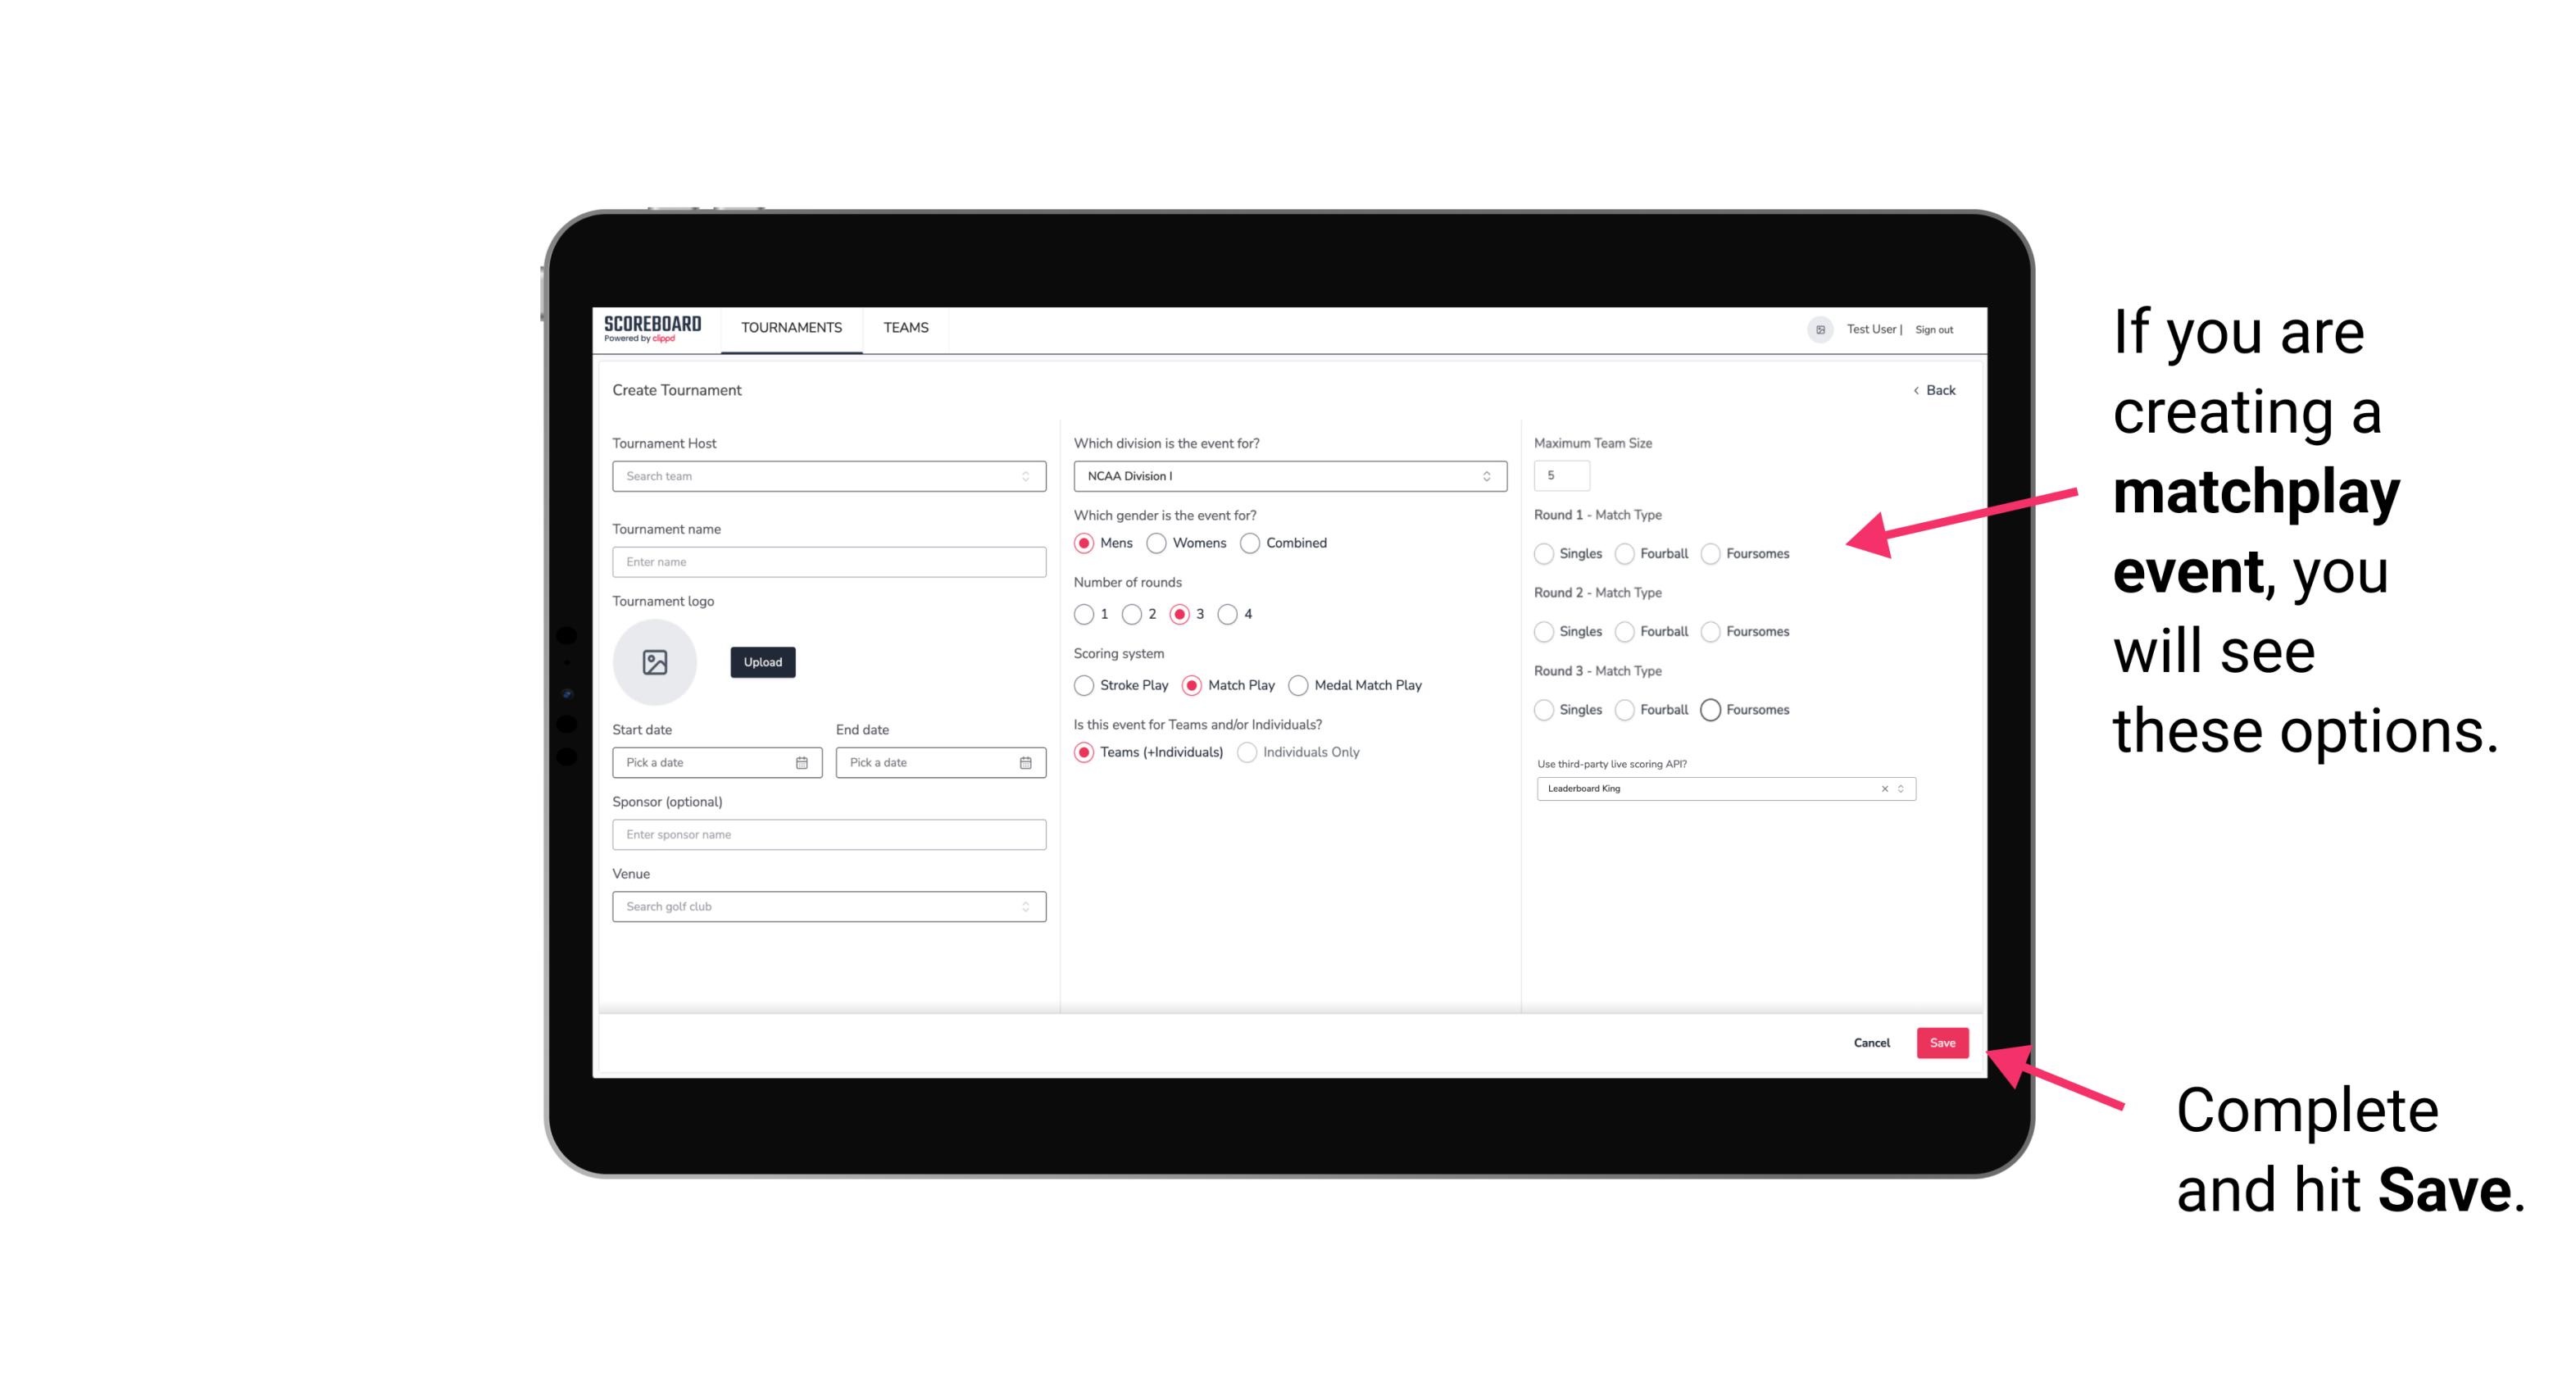The image size is (2576, 1386).
Task: Select the Singles Round 1 match type
Action: point(1546,553)
